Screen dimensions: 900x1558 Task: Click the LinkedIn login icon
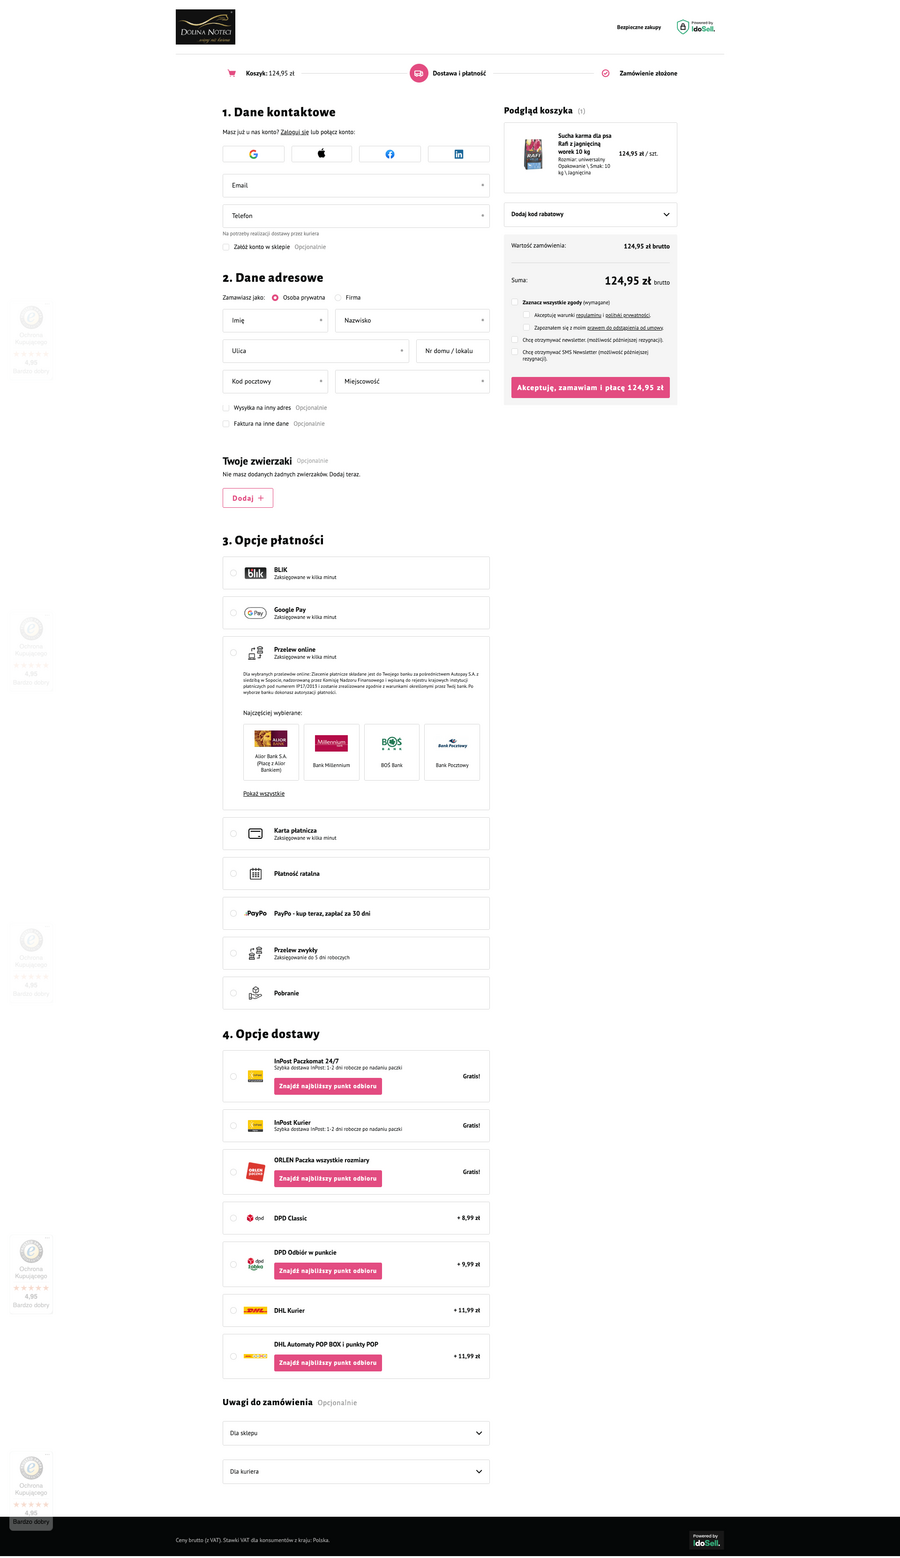coord(459,154)
